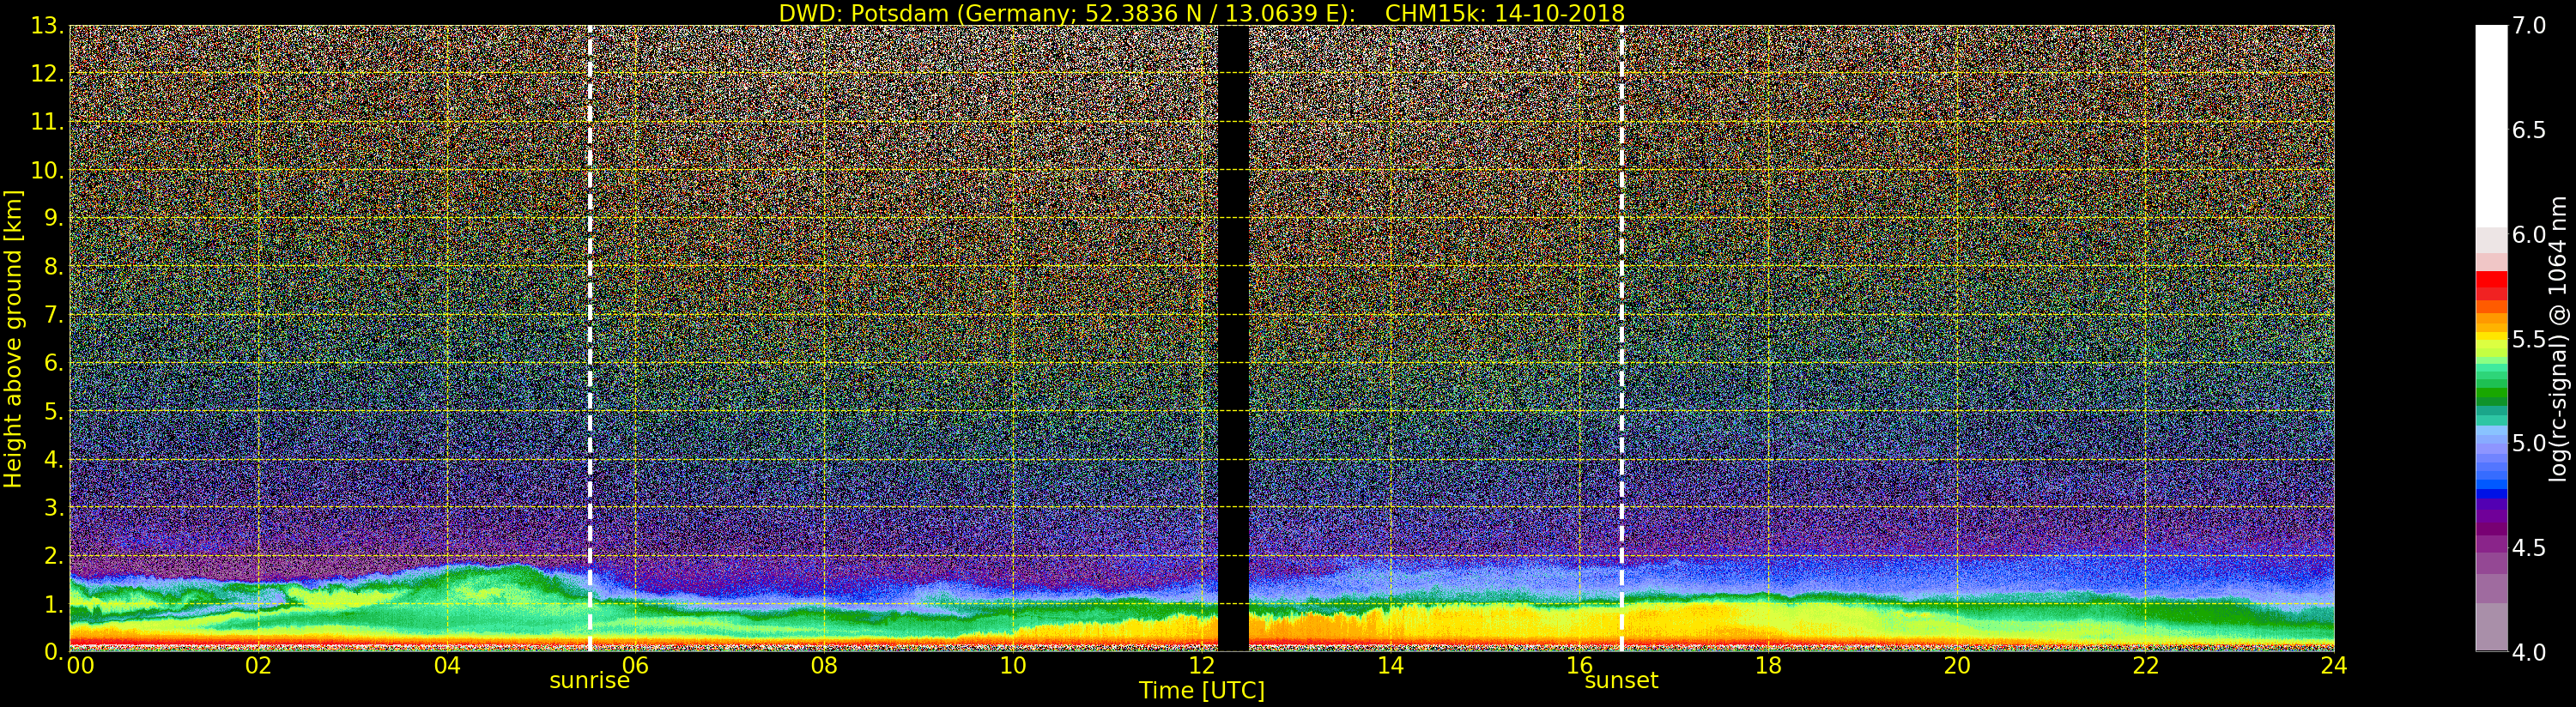Click colorbar tick label "5.5"

point(2529,339)
